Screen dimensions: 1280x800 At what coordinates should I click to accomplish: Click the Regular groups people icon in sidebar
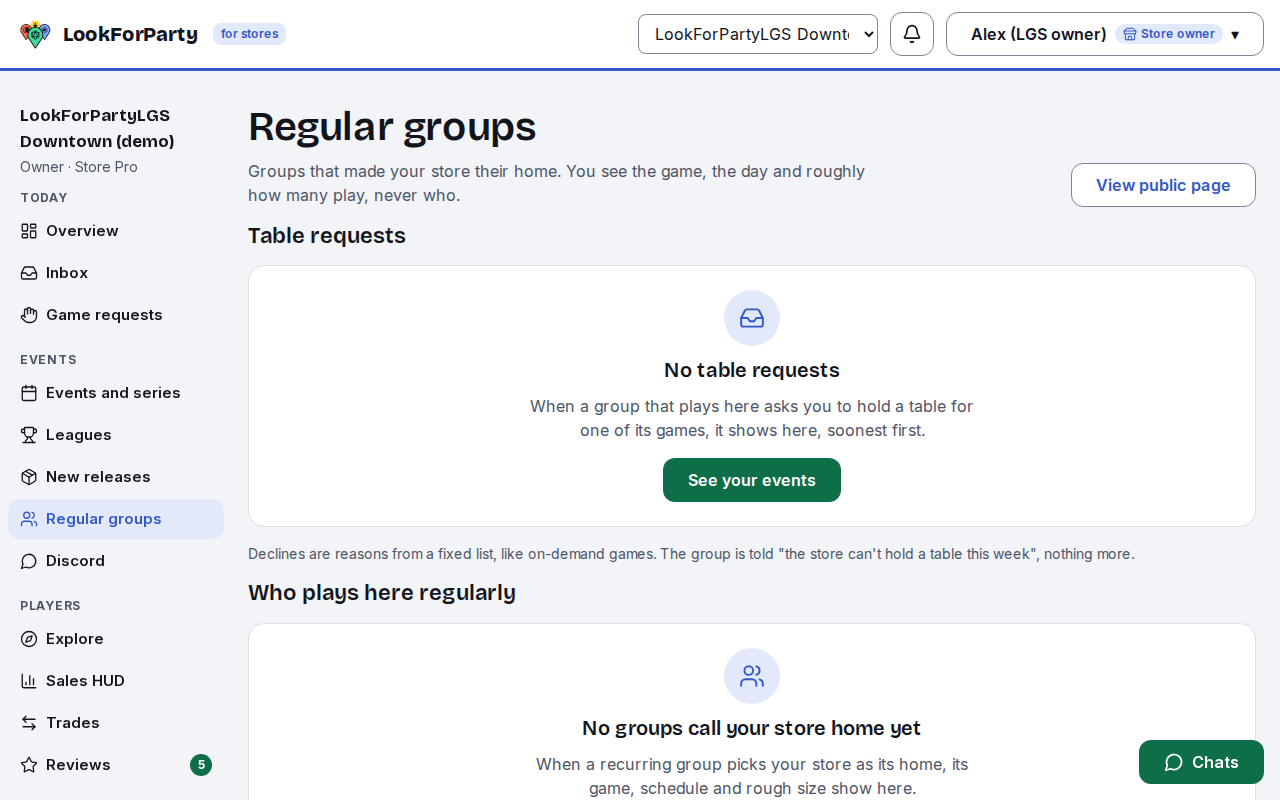pyautogui.click(x=29, y=519)
